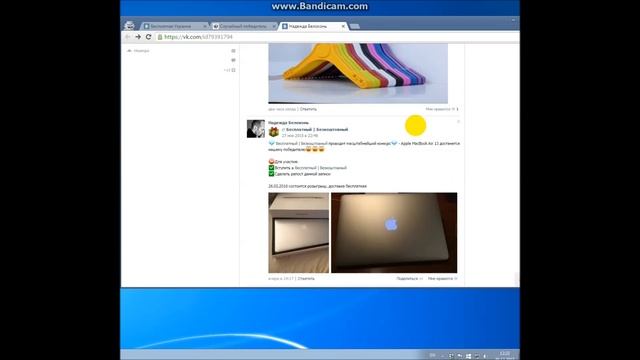Go back with the browser back arrow
This screenshot has width=640, height=360.
[x=128, y=37]
